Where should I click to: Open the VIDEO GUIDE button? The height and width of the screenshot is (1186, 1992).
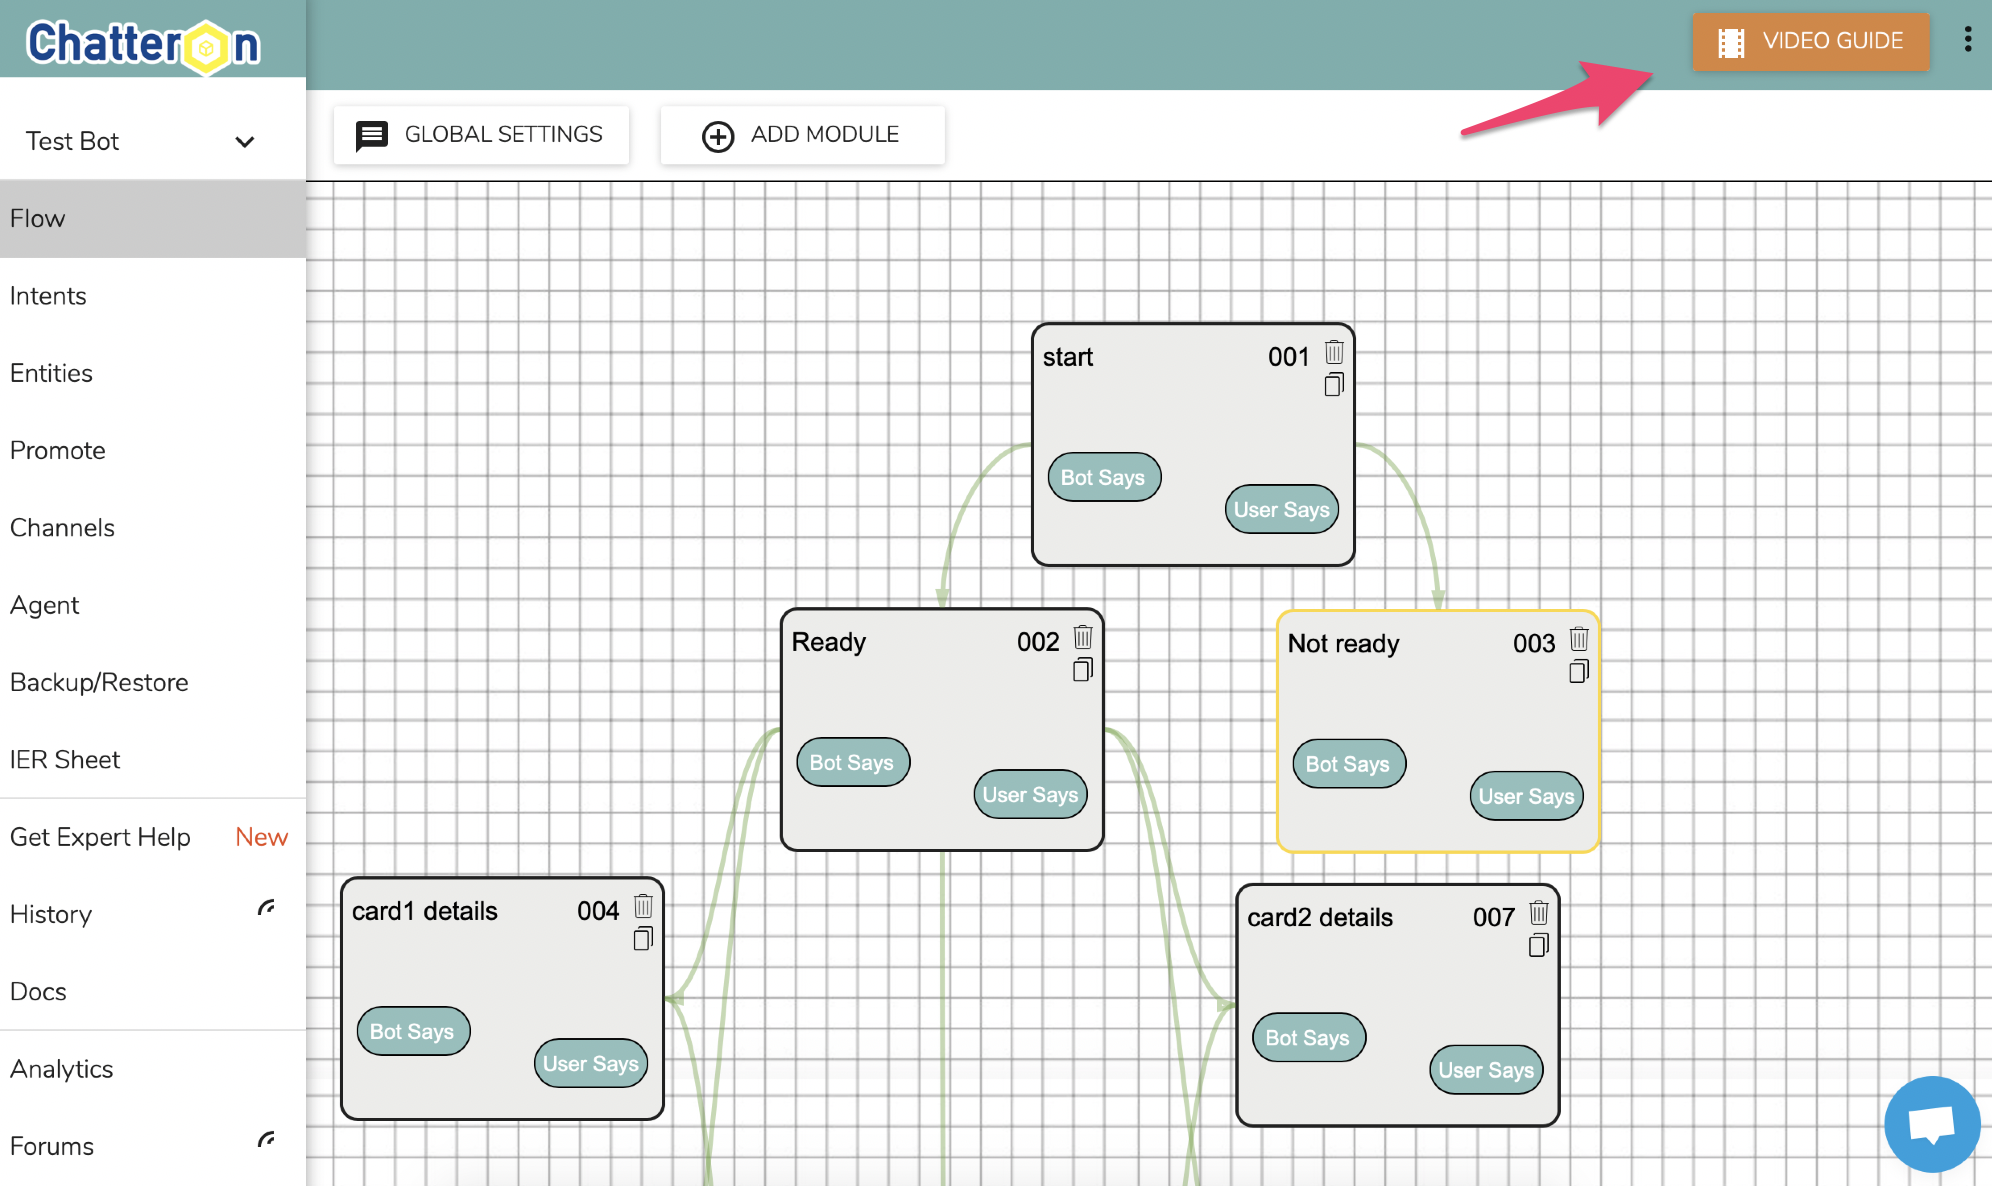(x=1811, y=42)
